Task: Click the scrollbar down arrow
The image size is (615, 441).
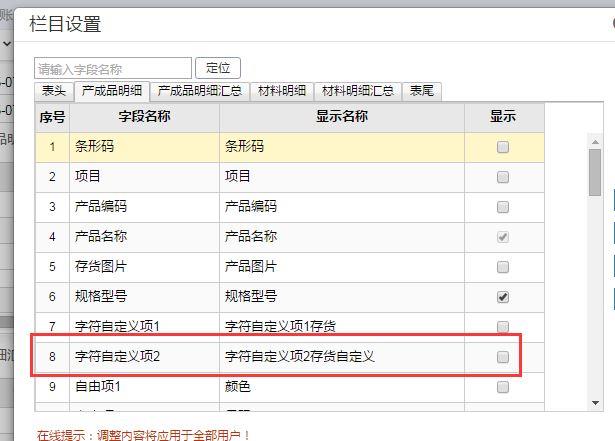Action: (x=595, y=403)
